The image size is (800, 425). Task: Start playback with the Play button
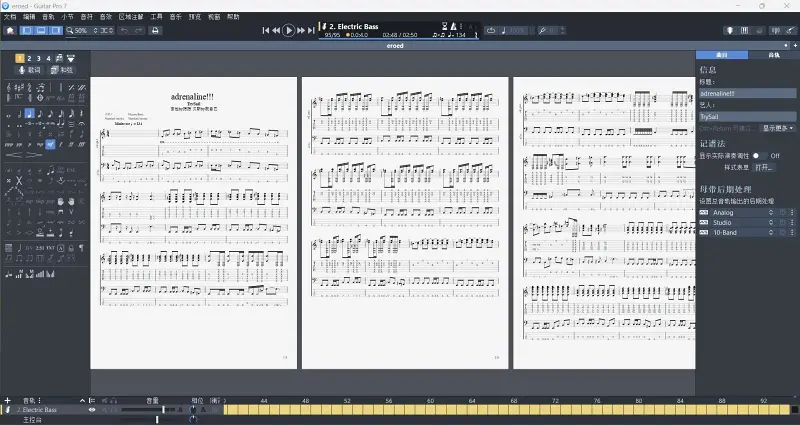tap(288, 31)
